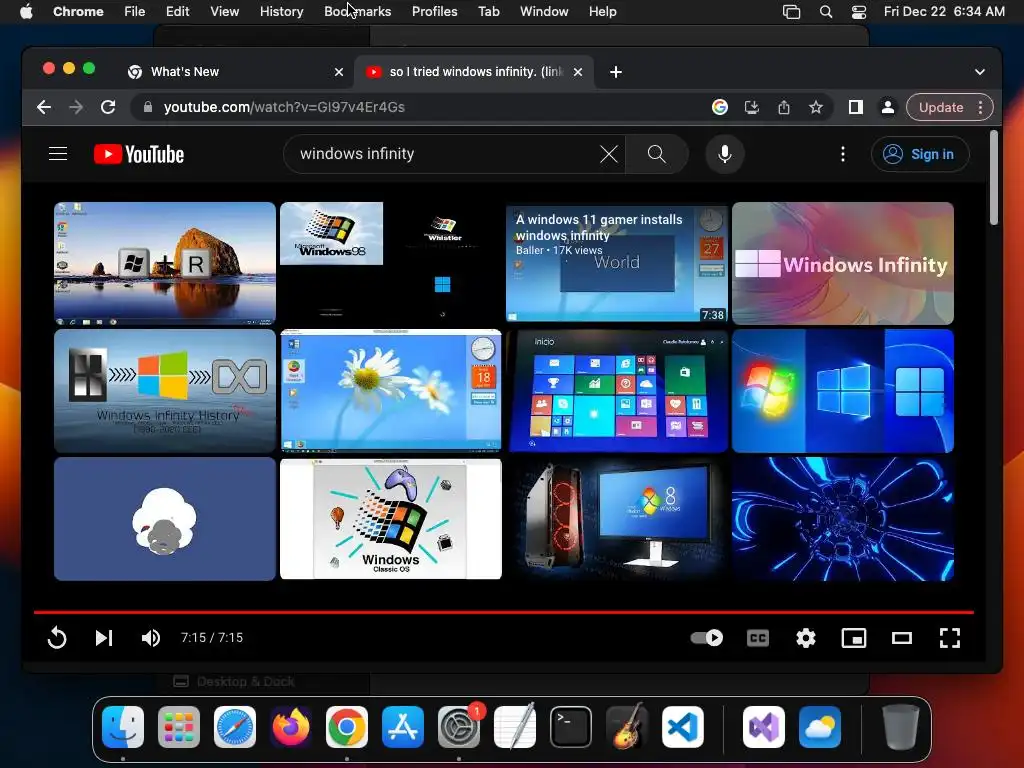Toggle closed captions

pos(758,637)
